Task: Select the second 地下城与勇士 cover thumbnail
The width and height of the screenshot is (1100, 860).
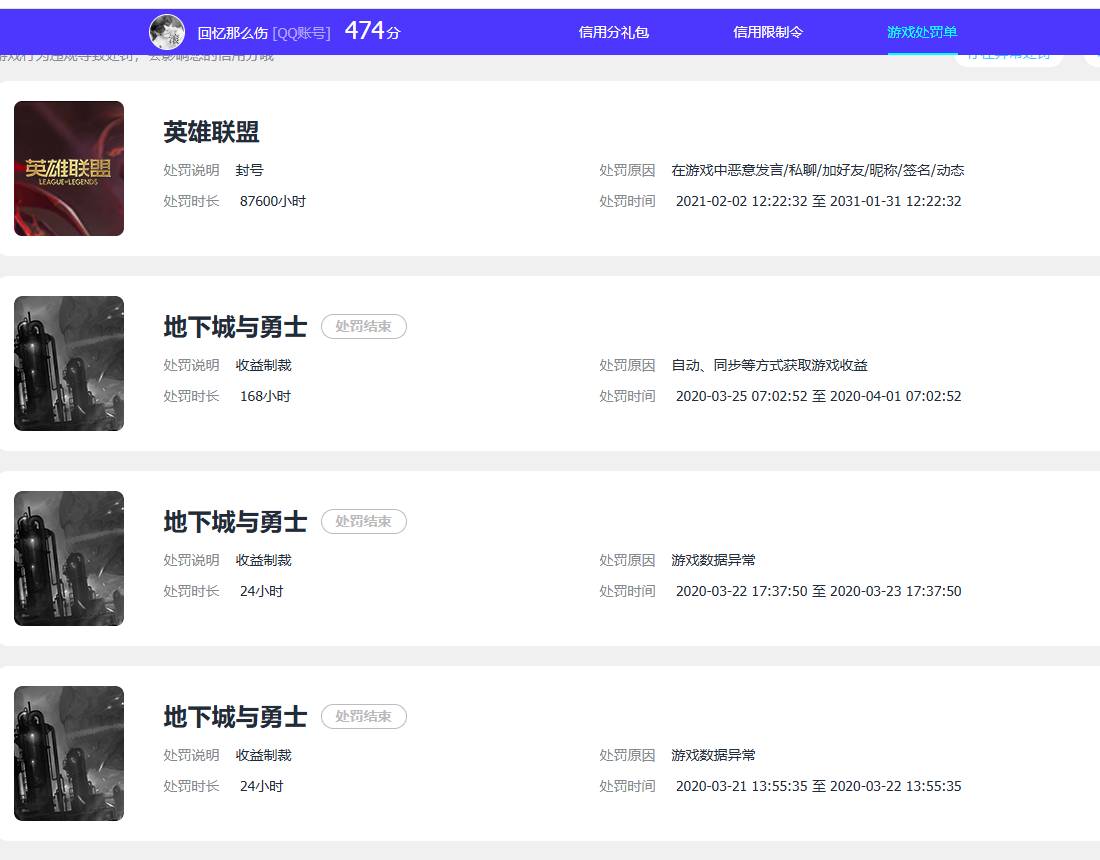Action: pos(68,557)
